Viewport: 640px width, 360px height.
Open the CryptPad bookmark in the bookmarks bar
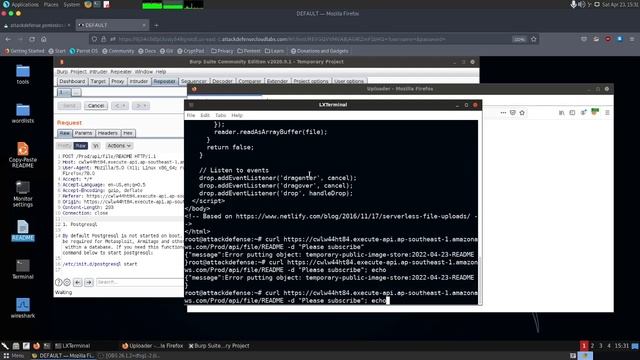191,51
